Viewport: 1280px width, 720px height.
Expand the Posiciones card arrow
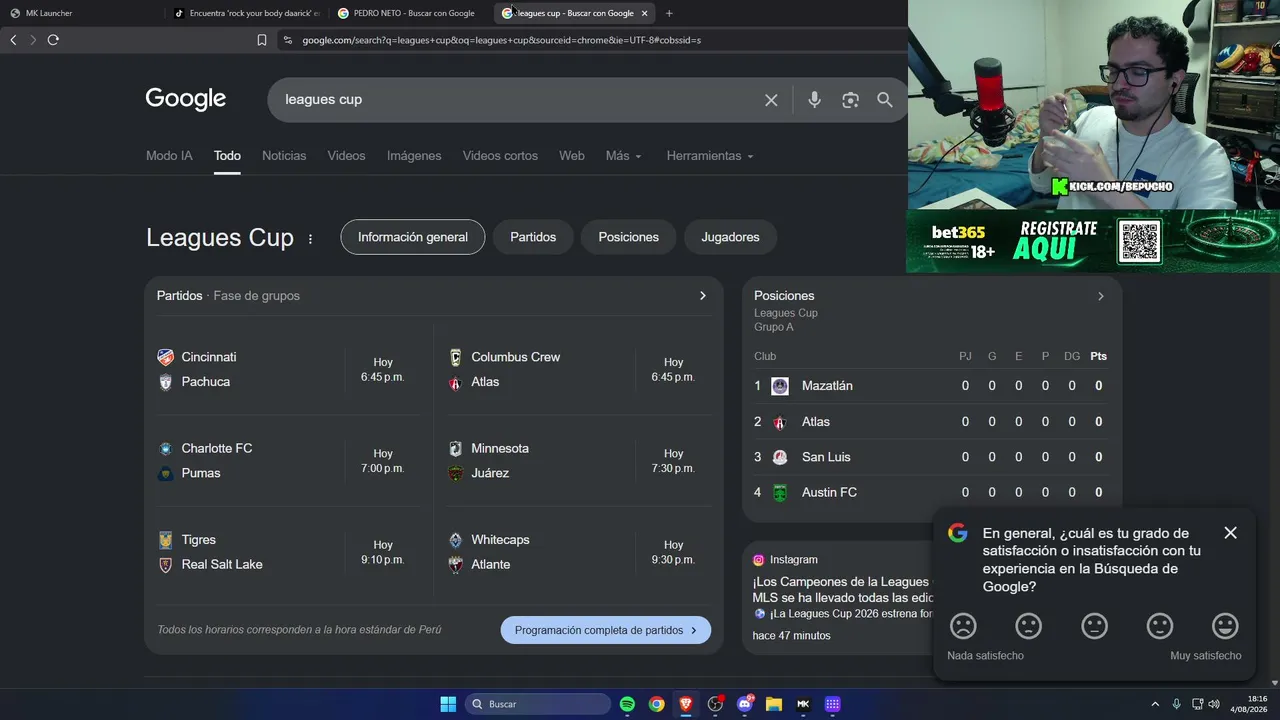1101,296
